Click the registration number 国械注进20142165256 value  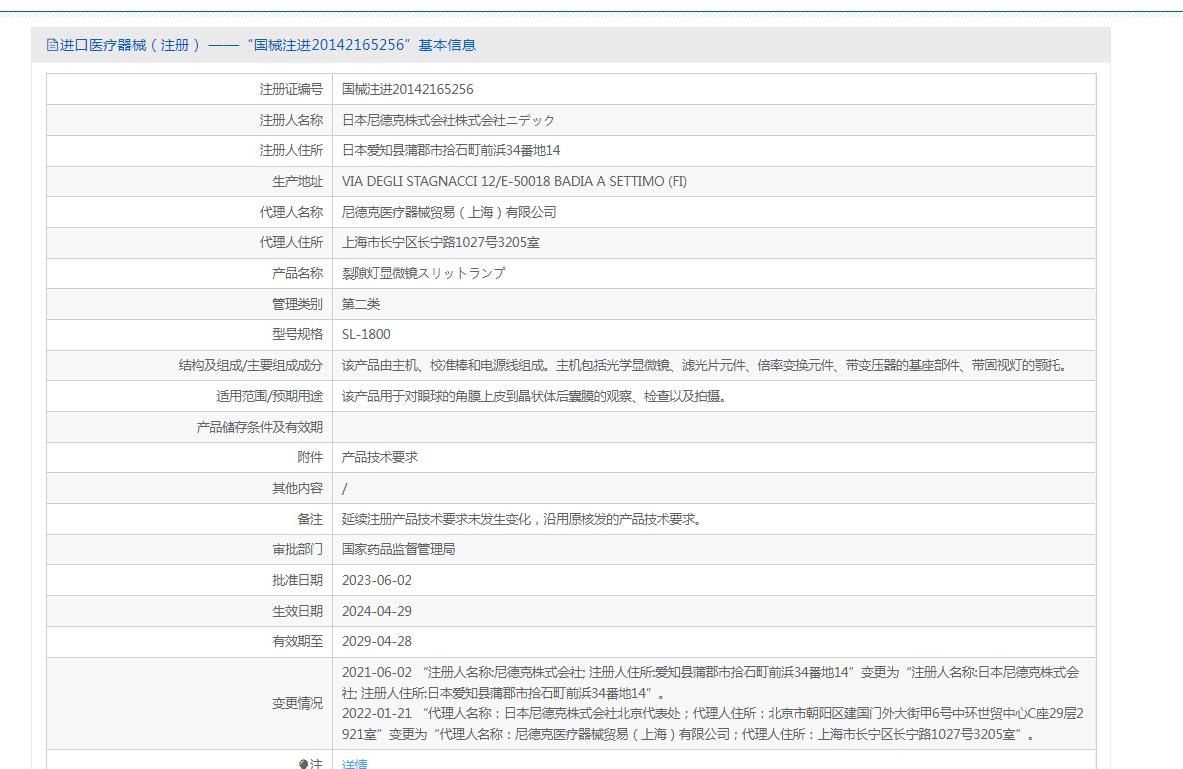pos(407,89)
